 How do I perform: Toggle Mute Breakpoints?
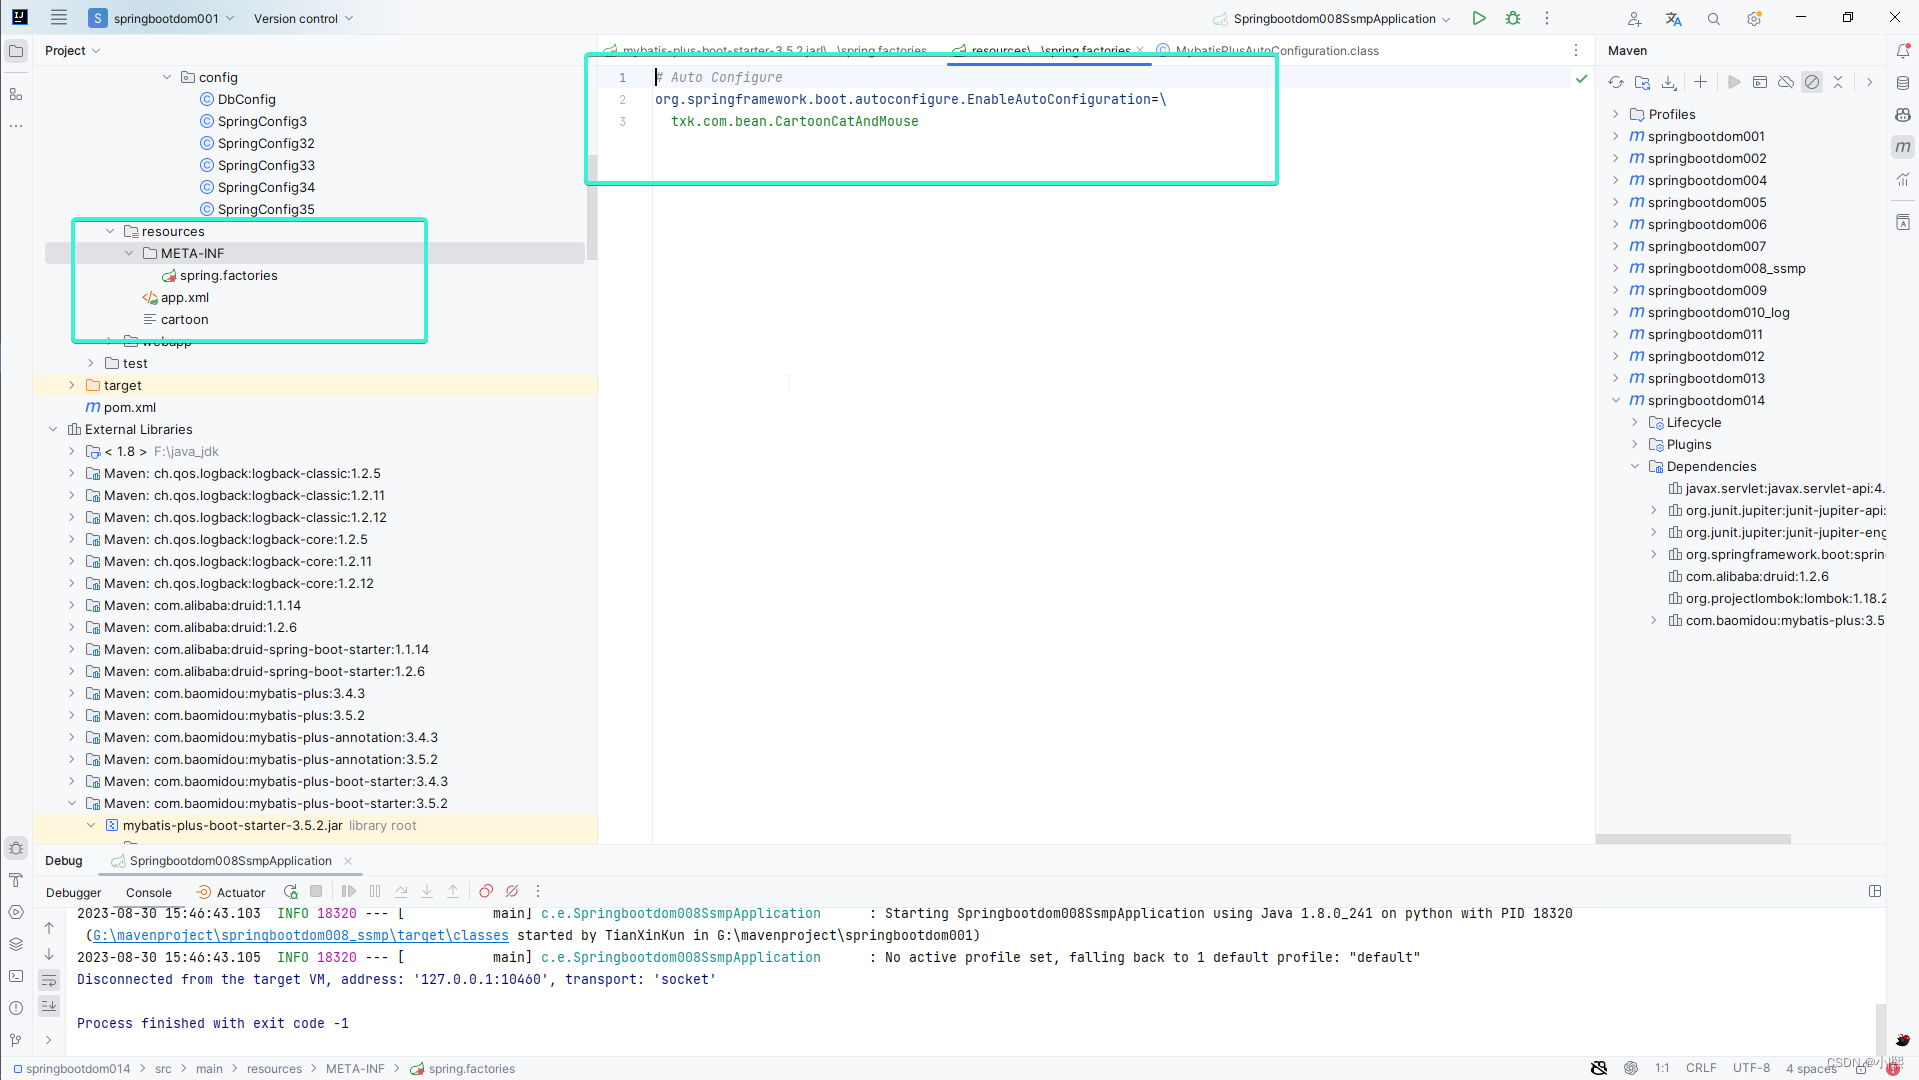(x=512, y=892)
